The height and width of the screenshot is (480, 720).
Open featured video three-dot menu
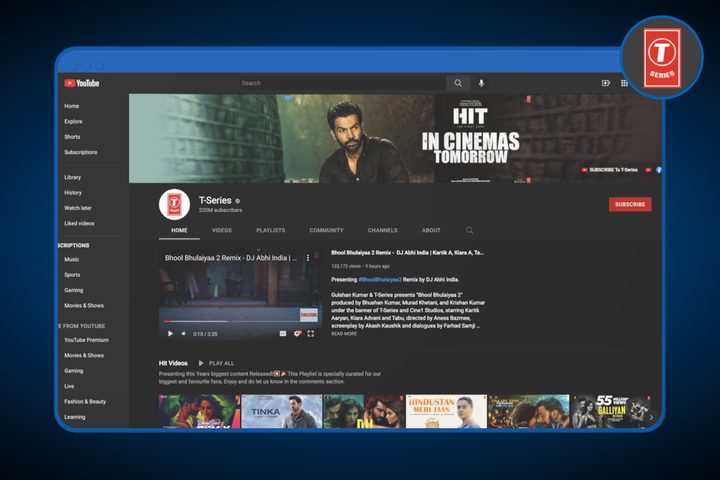[308, 258]
